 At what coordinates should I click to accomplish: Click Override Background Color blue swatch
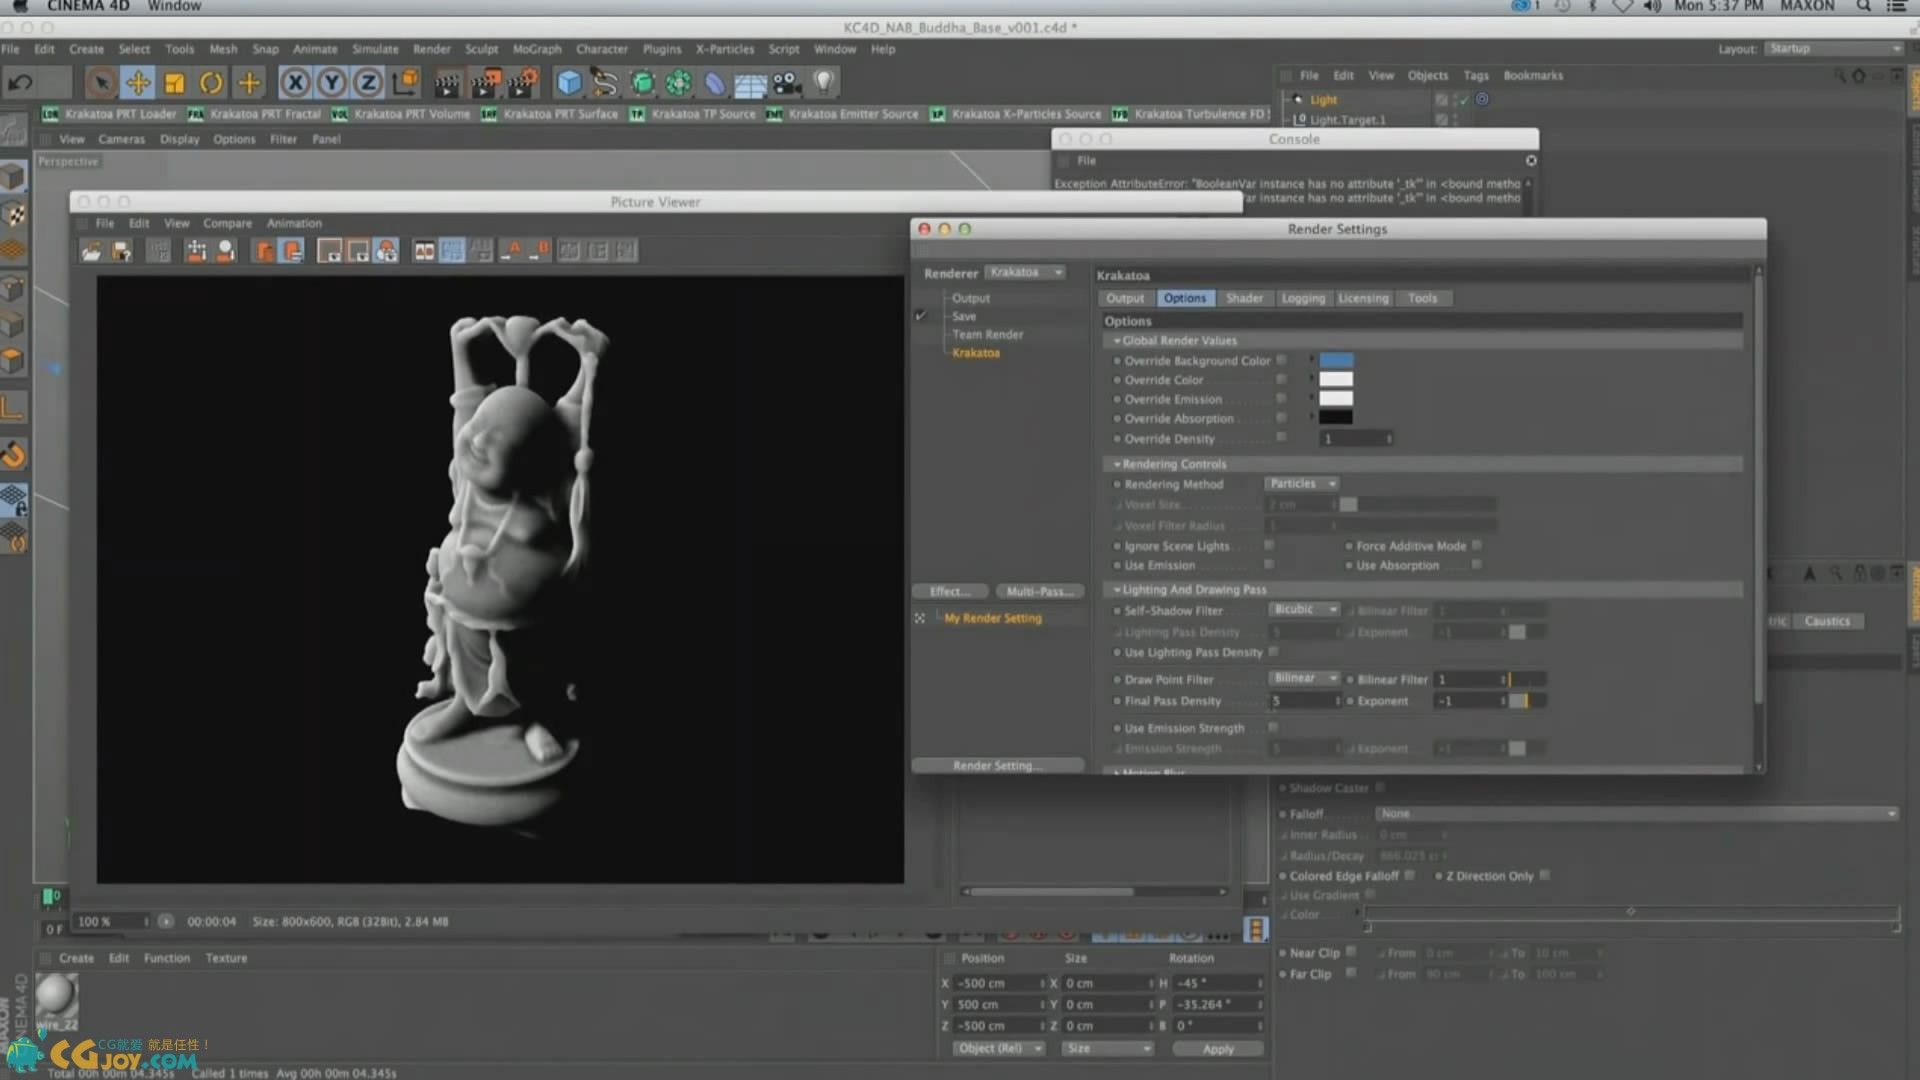click(x=1336, y=360)
